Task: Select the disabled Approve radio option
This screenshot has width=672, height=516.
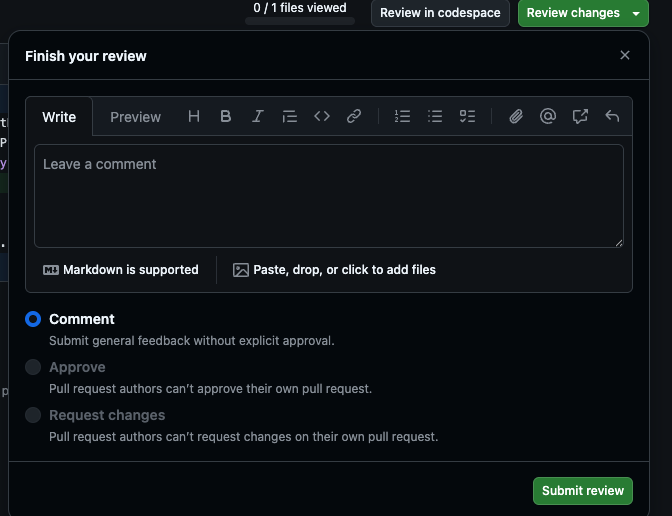Action: [x=33, y=367]
